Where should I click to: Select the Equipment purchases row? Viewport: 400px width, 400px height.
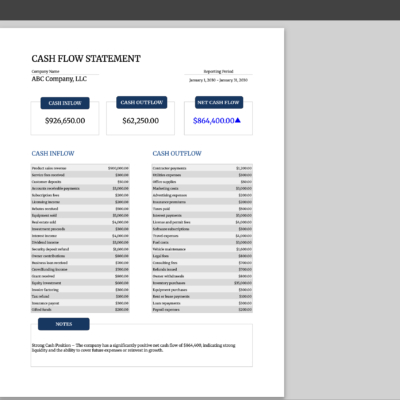pyautogui.click(x=202, y=289)
